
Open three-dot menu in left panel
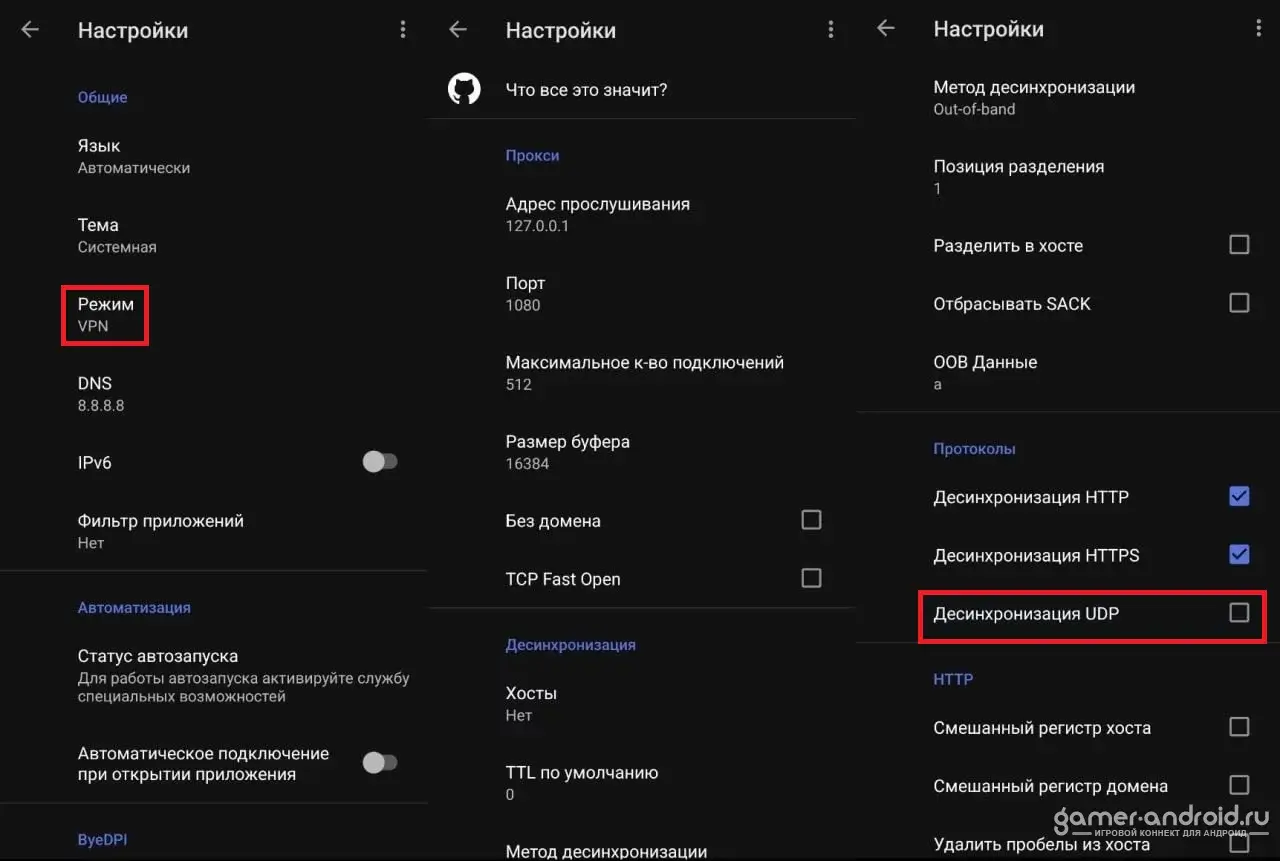point(403,30)
